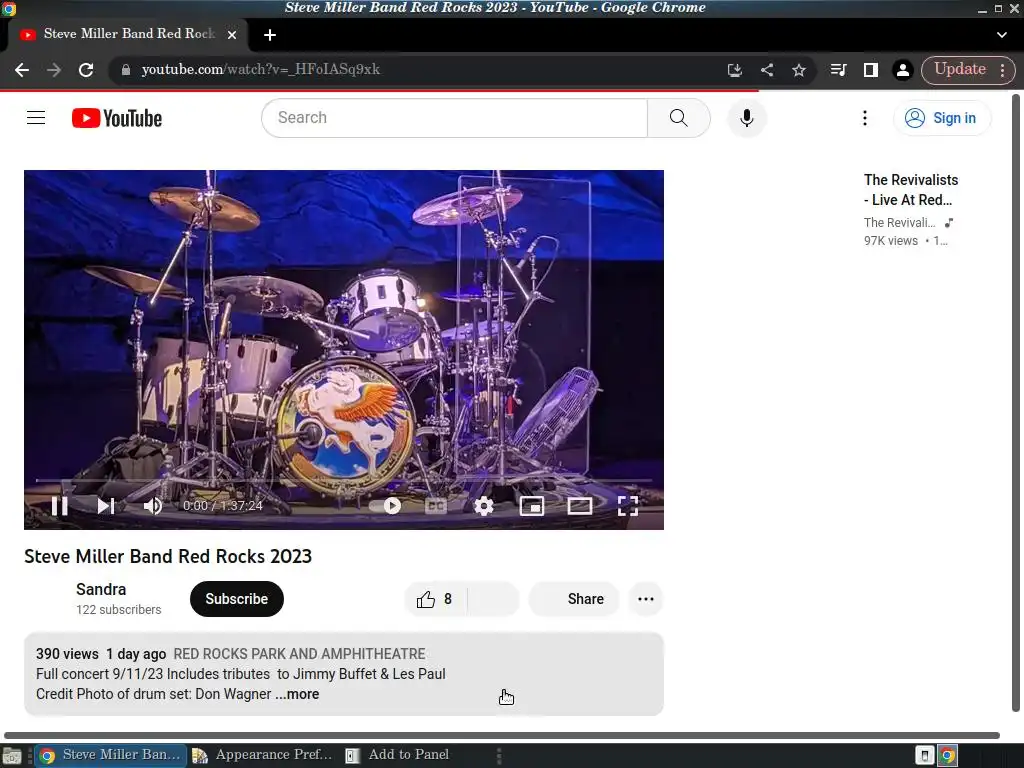
Task: Click the 390 views text
Action: point(67,654)
